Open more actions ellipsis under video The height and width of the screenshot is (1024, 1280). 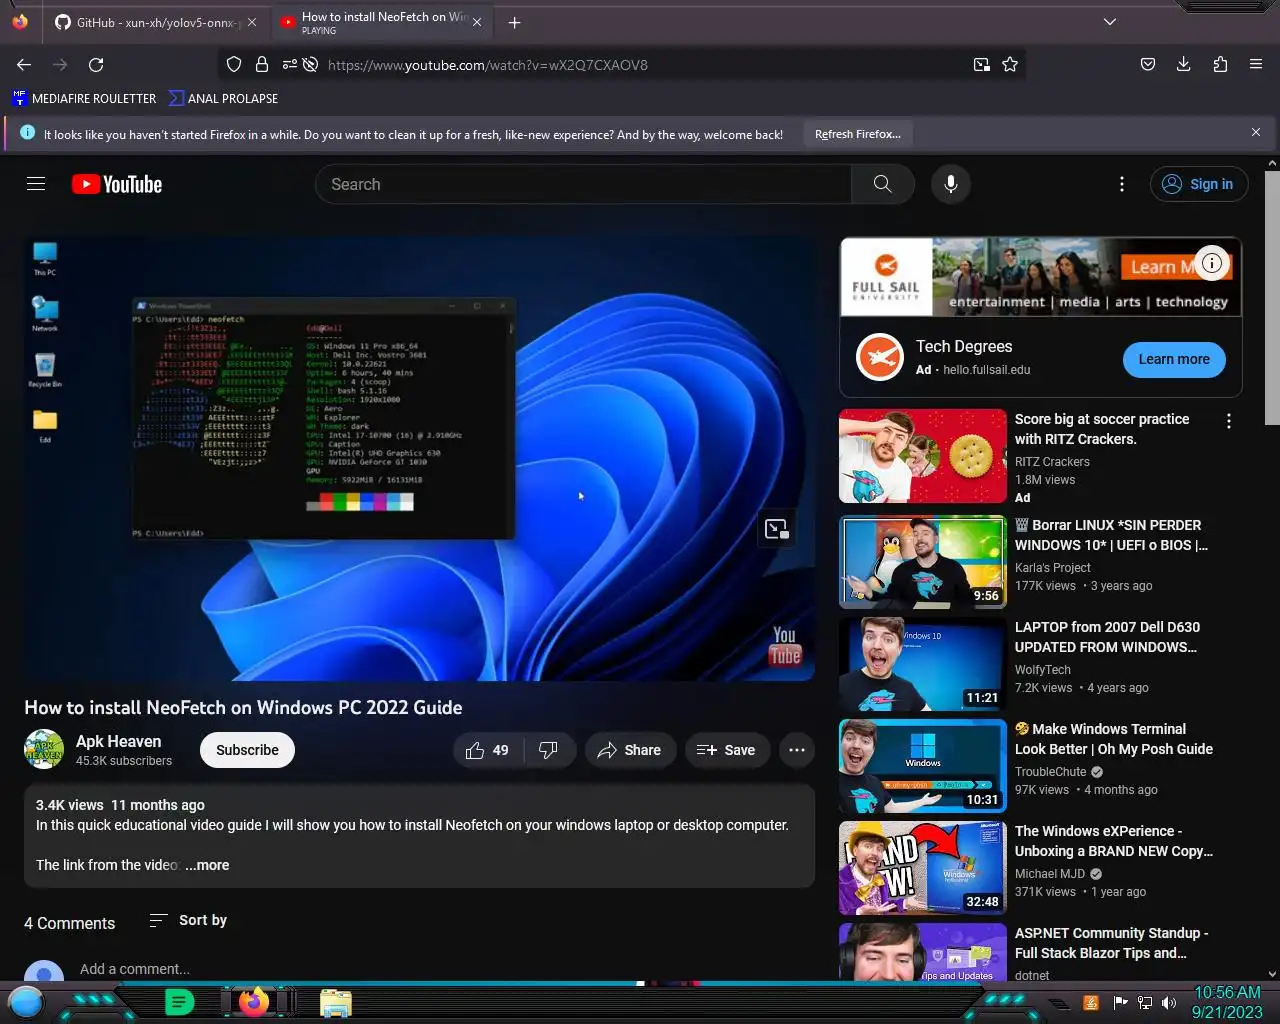(797, 750)
